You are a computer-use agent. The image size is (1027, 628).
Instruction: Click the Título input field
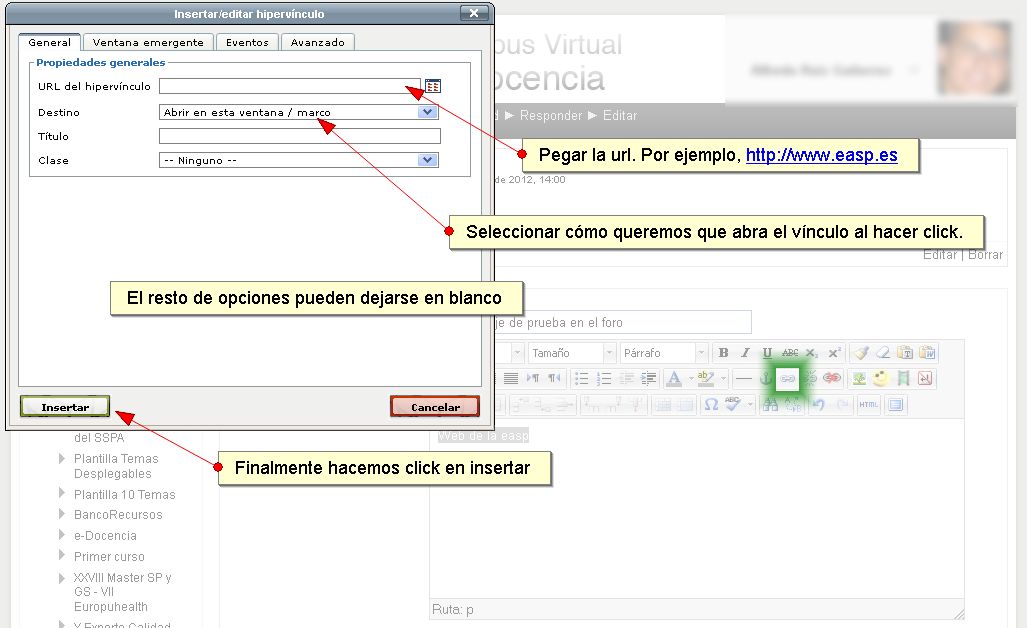point(299,136)
